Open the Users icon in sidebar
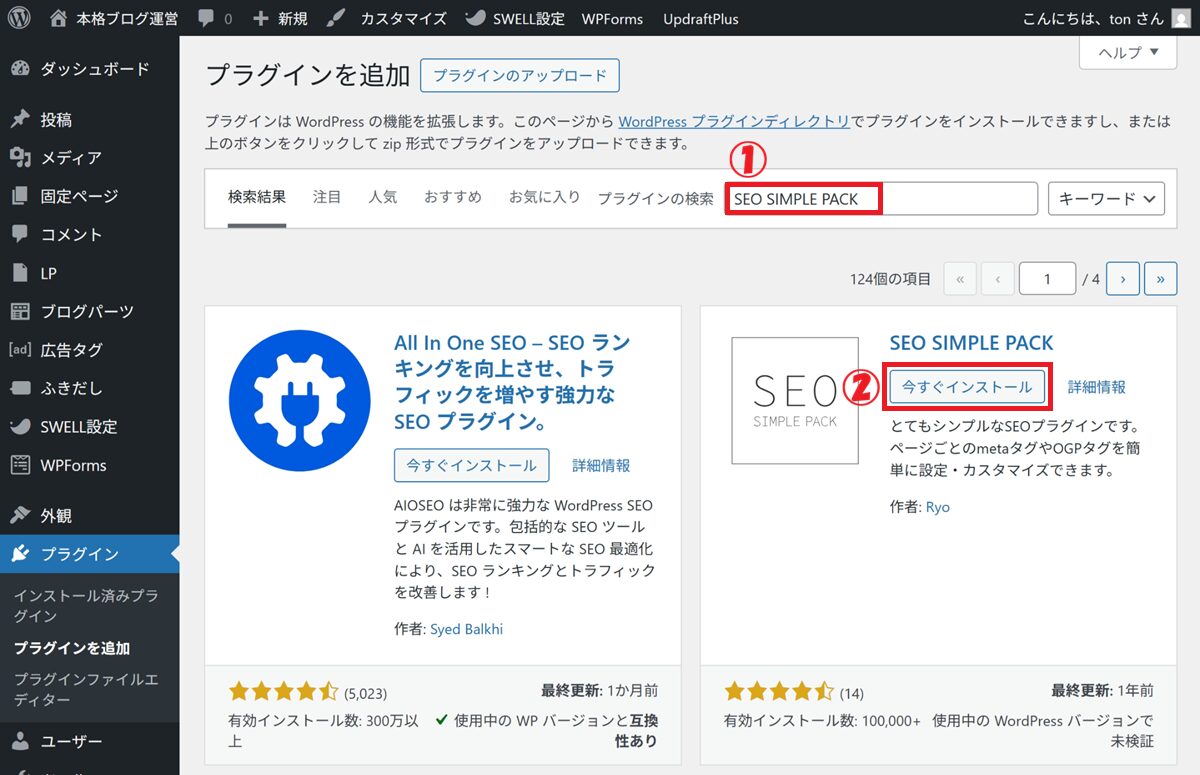 pos(19,742)
